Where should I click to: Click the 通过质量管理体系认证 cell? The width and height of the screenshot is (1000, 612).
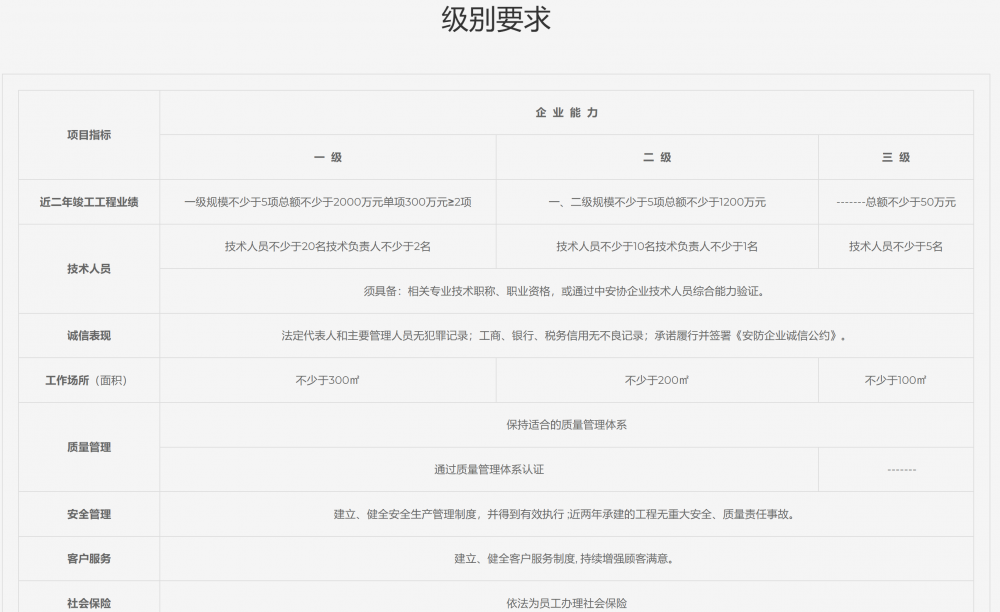click(489, 469)
